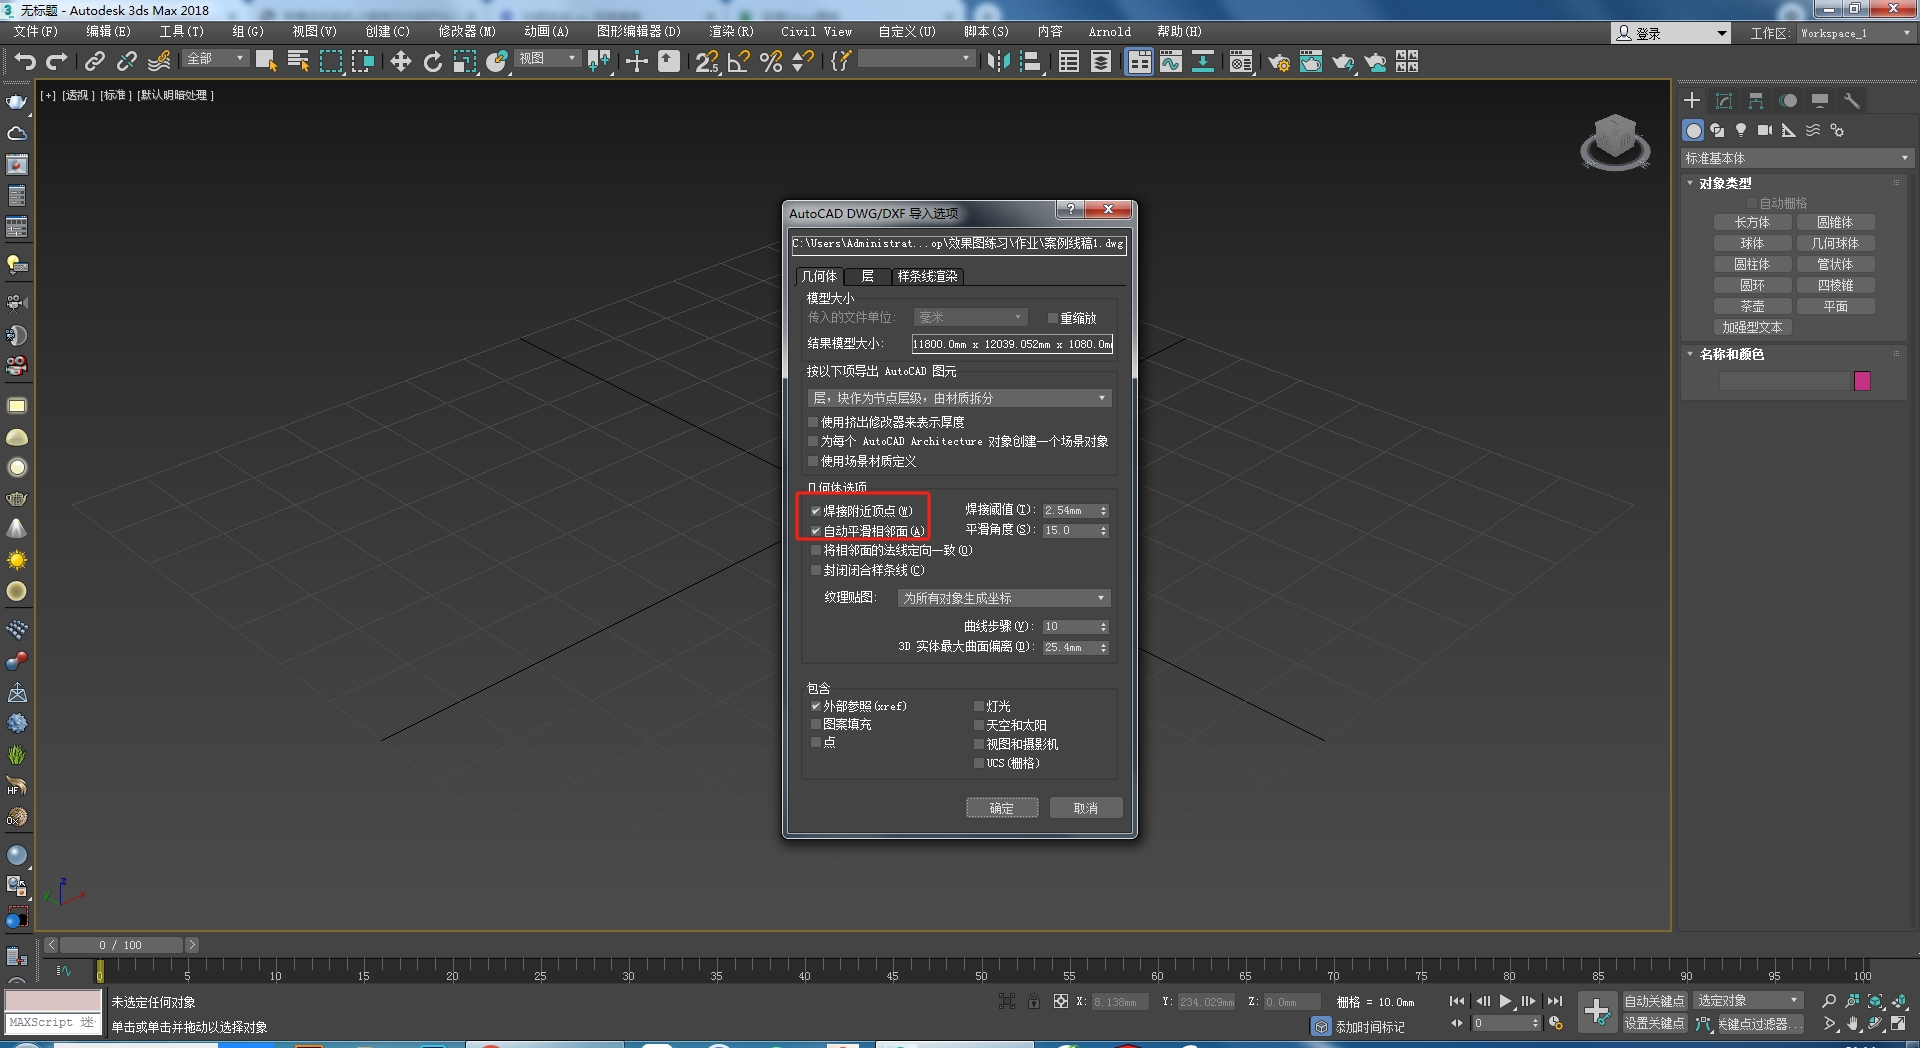Viewport: 1920px width, 1048px height.
Task: Confirm import with 确定 button
Action: click(1002, 808)
